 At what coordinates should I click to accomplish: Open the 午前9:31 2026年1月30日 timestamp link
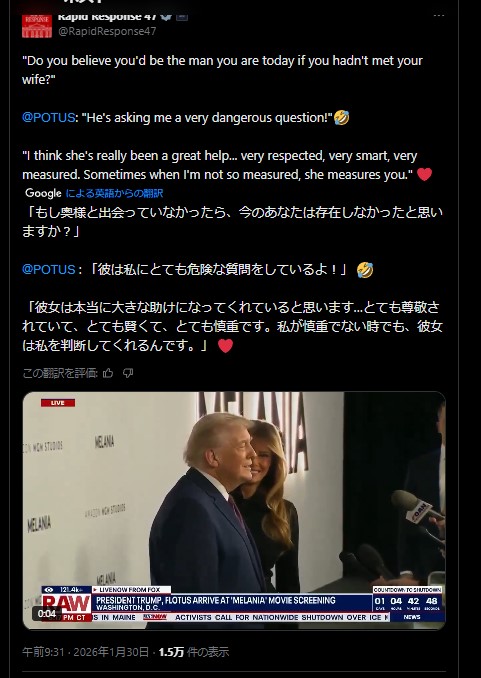click(85, 652)
